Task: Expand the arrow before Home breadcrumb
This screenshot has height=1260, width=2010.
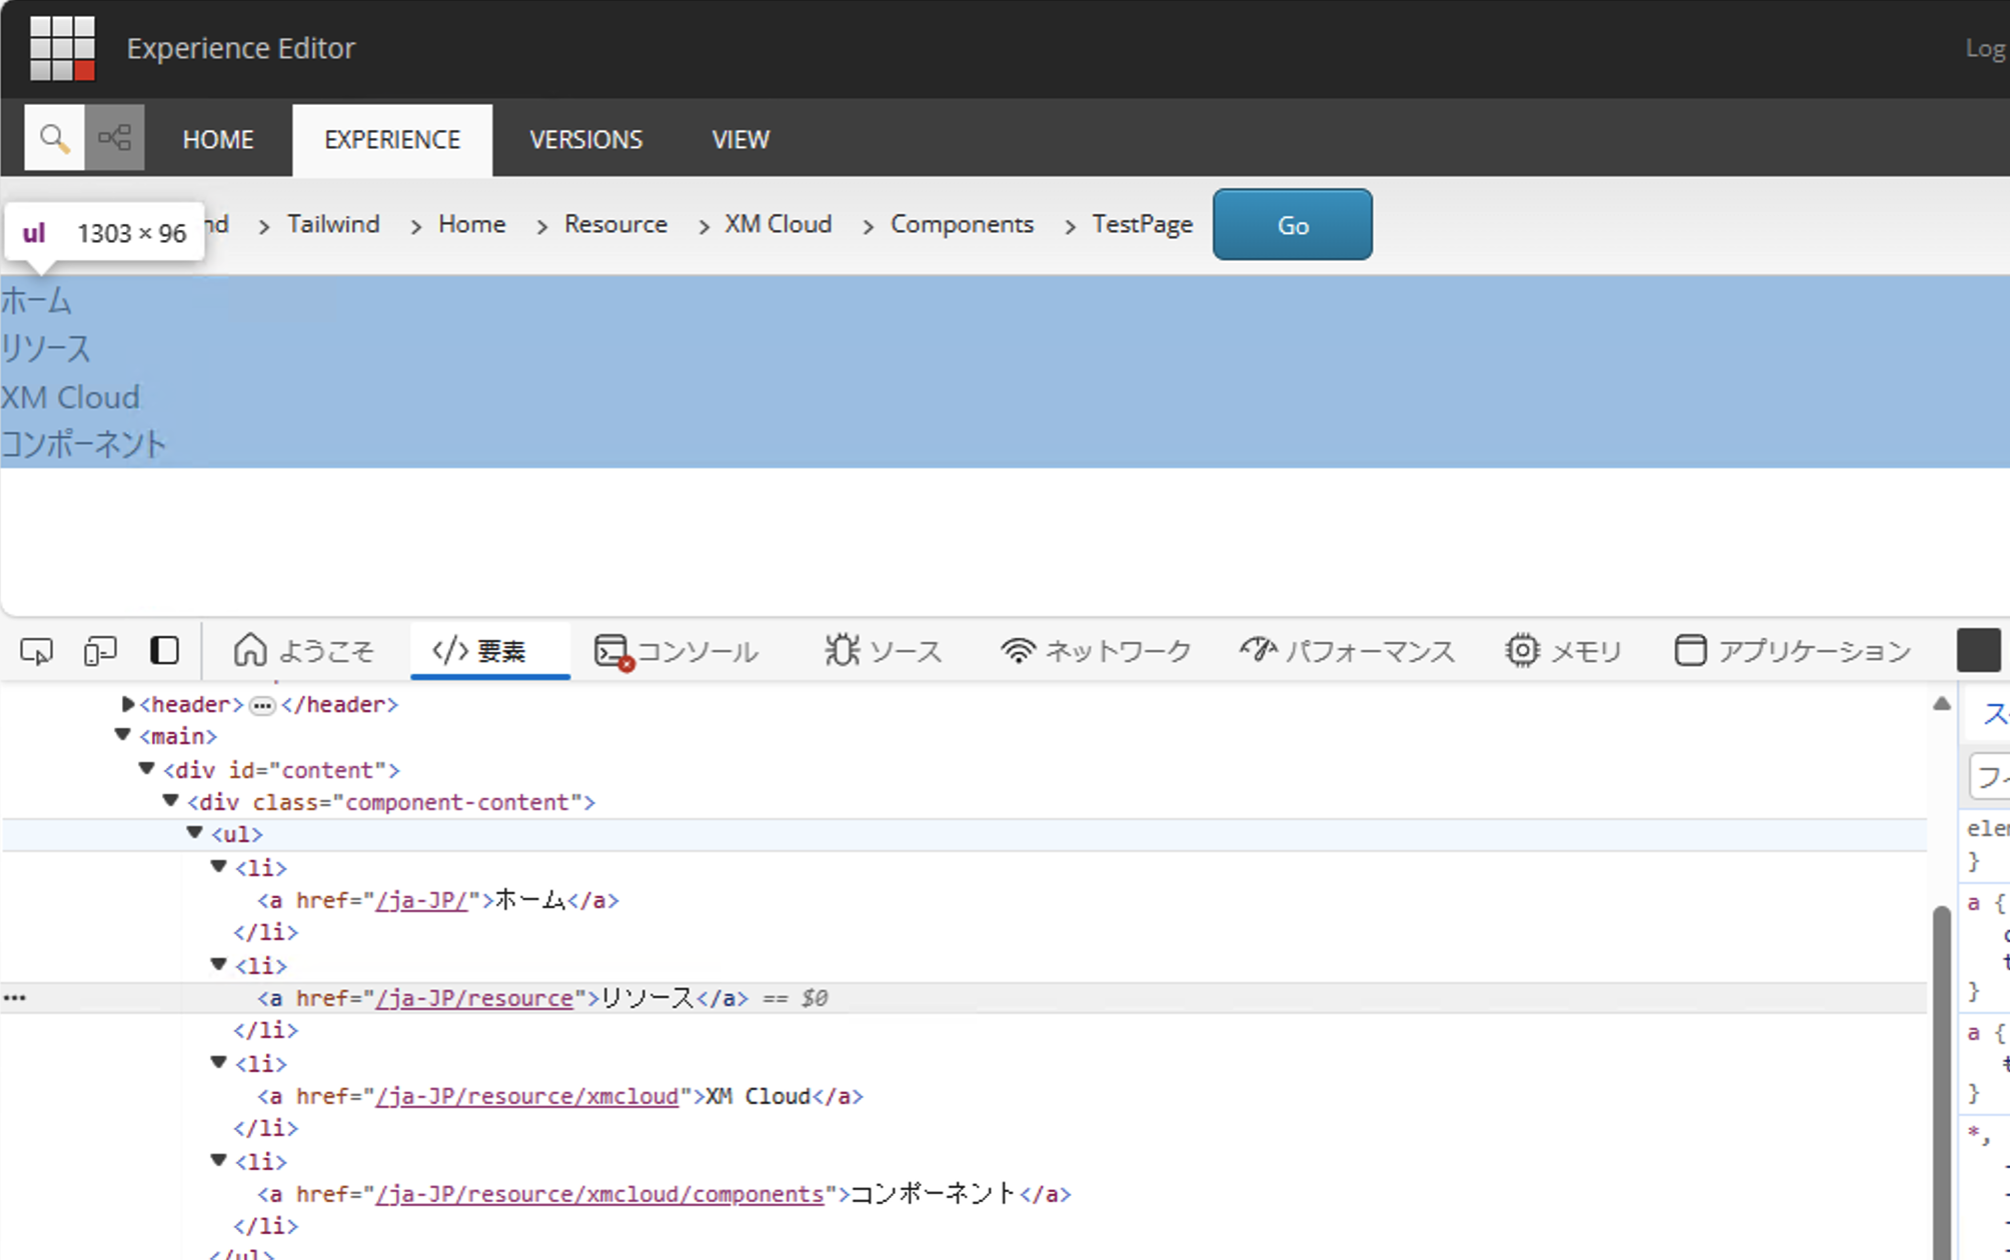Action: tap(416, 227)
